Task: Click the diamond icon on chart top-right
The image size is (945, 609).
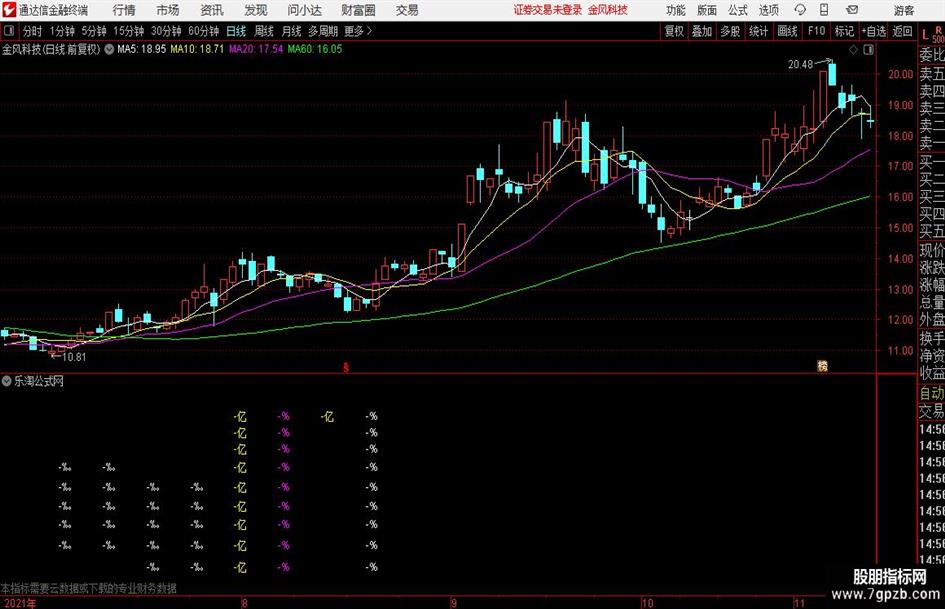Action: (x=853, y=50)
